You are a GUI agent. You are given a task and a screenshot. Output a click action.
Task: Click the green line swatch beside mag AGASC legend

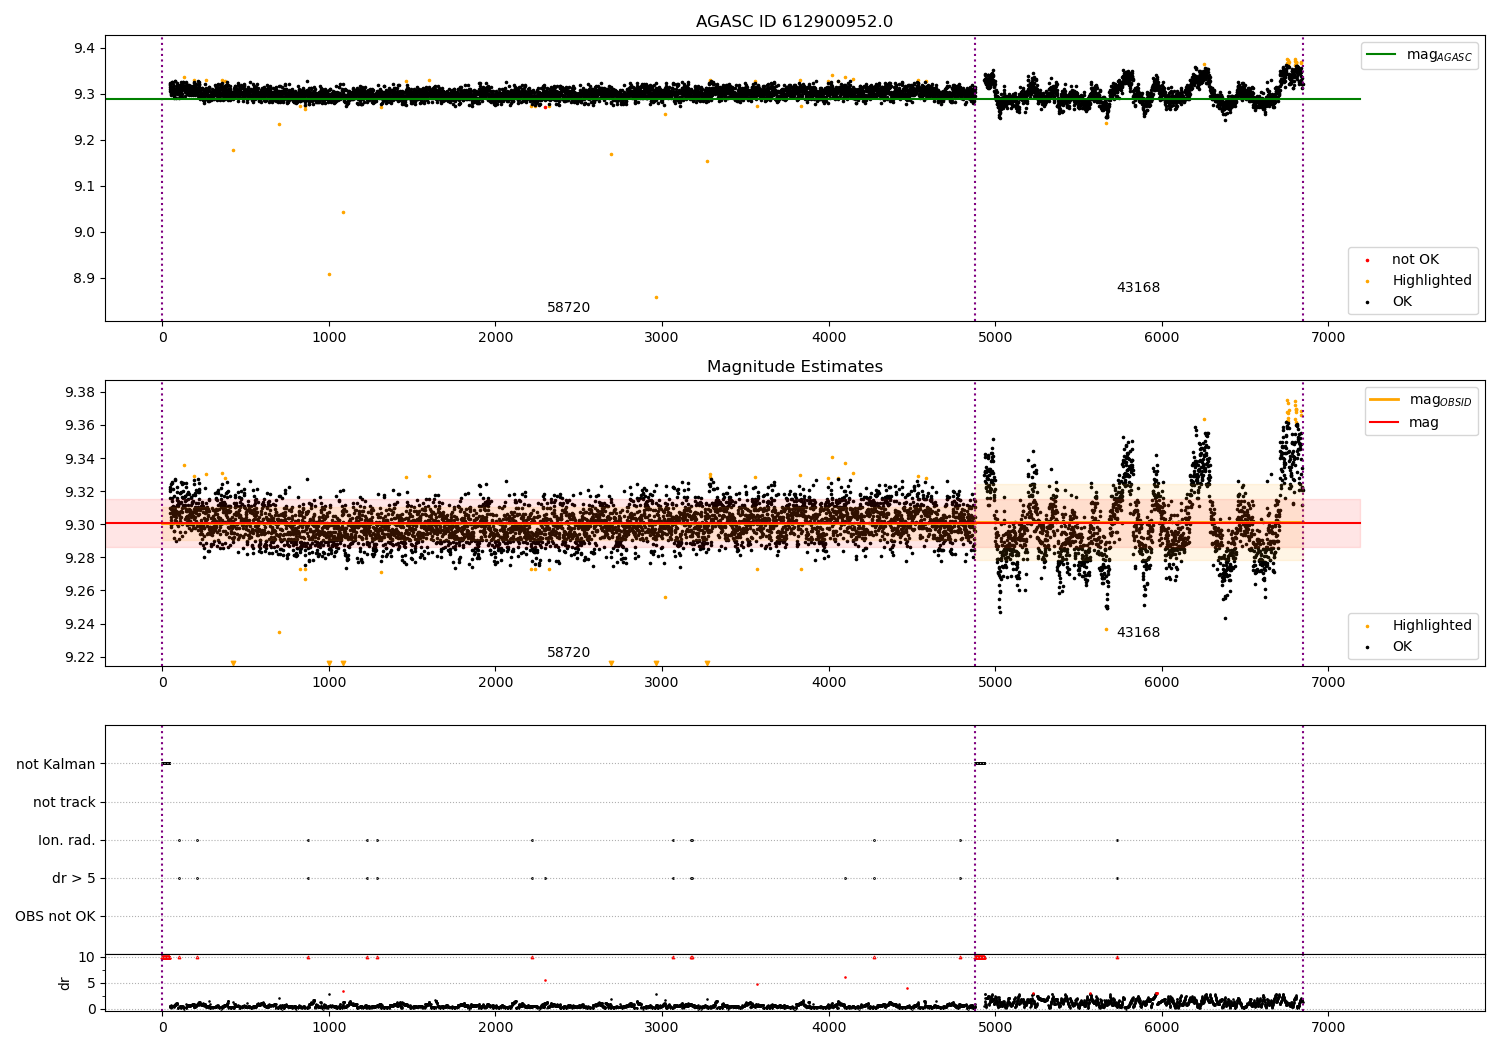pyautogui.click(x=1381, y=55)
